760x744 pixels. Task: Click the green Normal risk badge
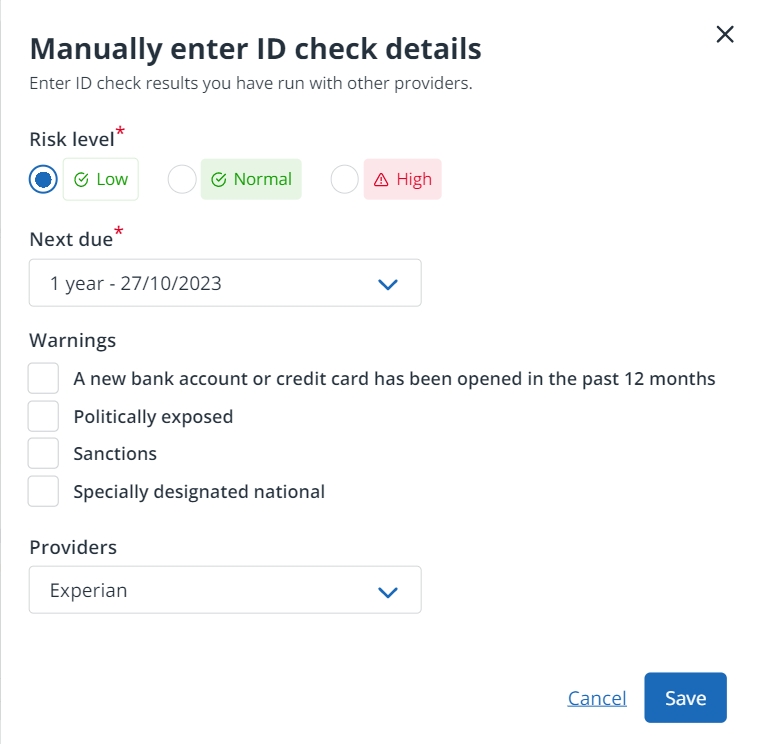point(251,180)
